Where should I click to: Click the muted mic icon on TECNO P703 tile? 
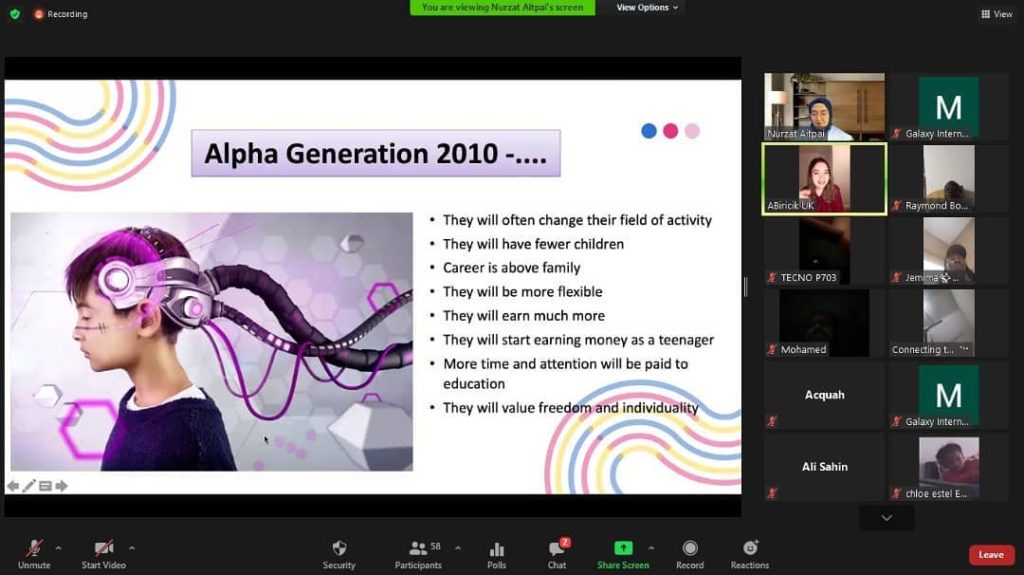click(772, 278)
